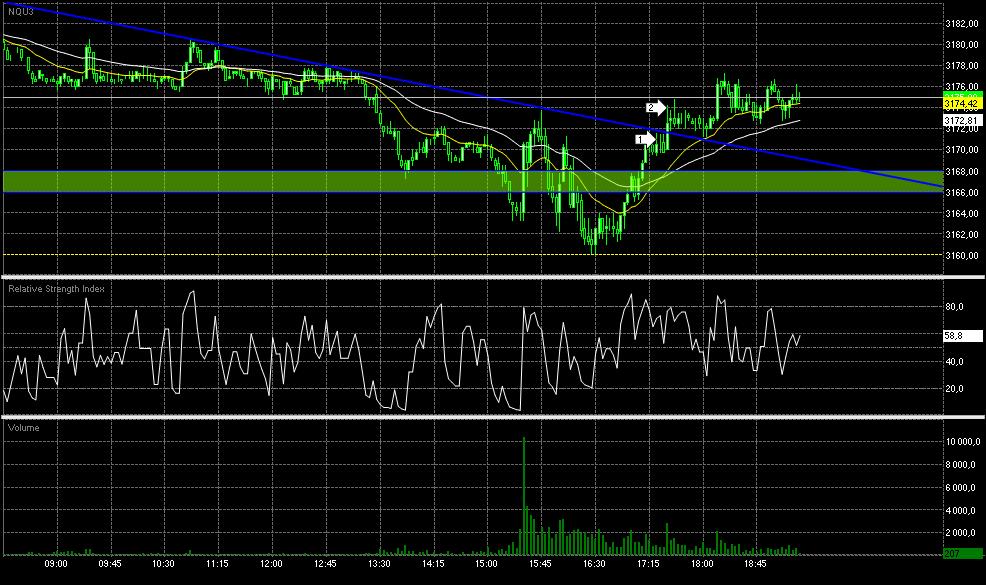Click the white arrow marker labeled 1
The width and height of the screenshot is (986, 585).
(645, 139)
